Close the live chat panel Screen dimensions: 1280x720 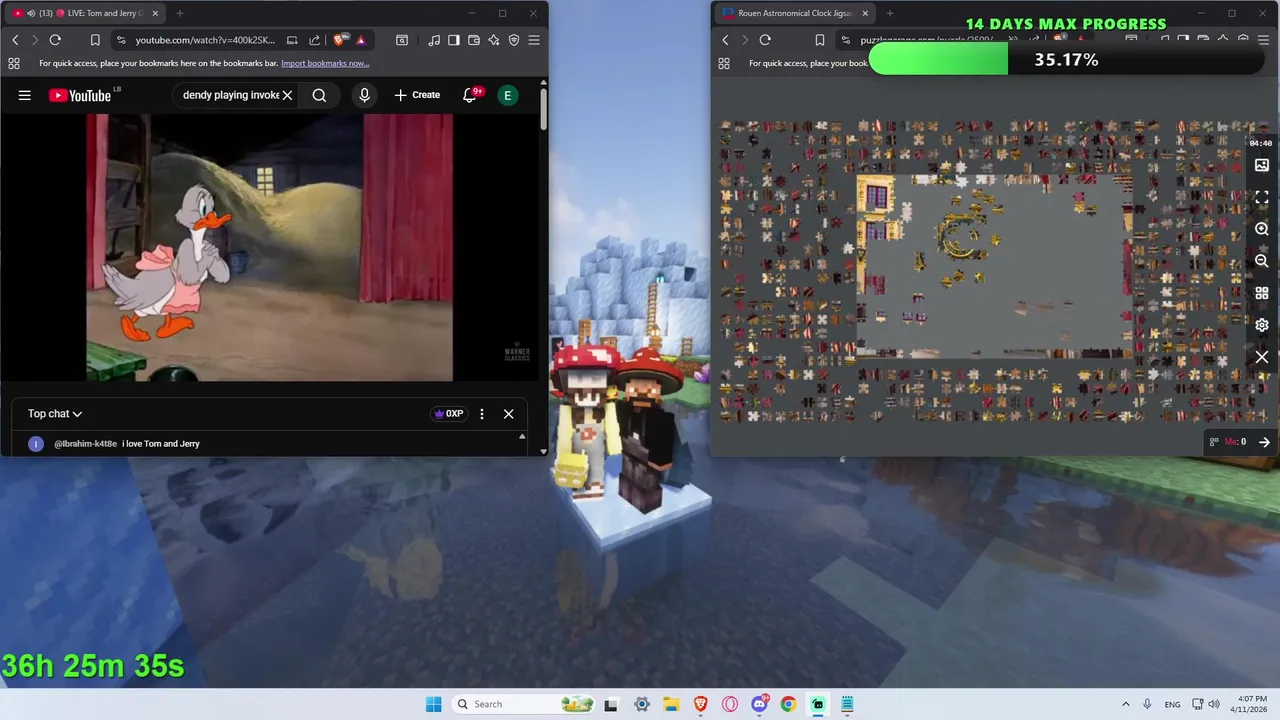click(508, 413)
